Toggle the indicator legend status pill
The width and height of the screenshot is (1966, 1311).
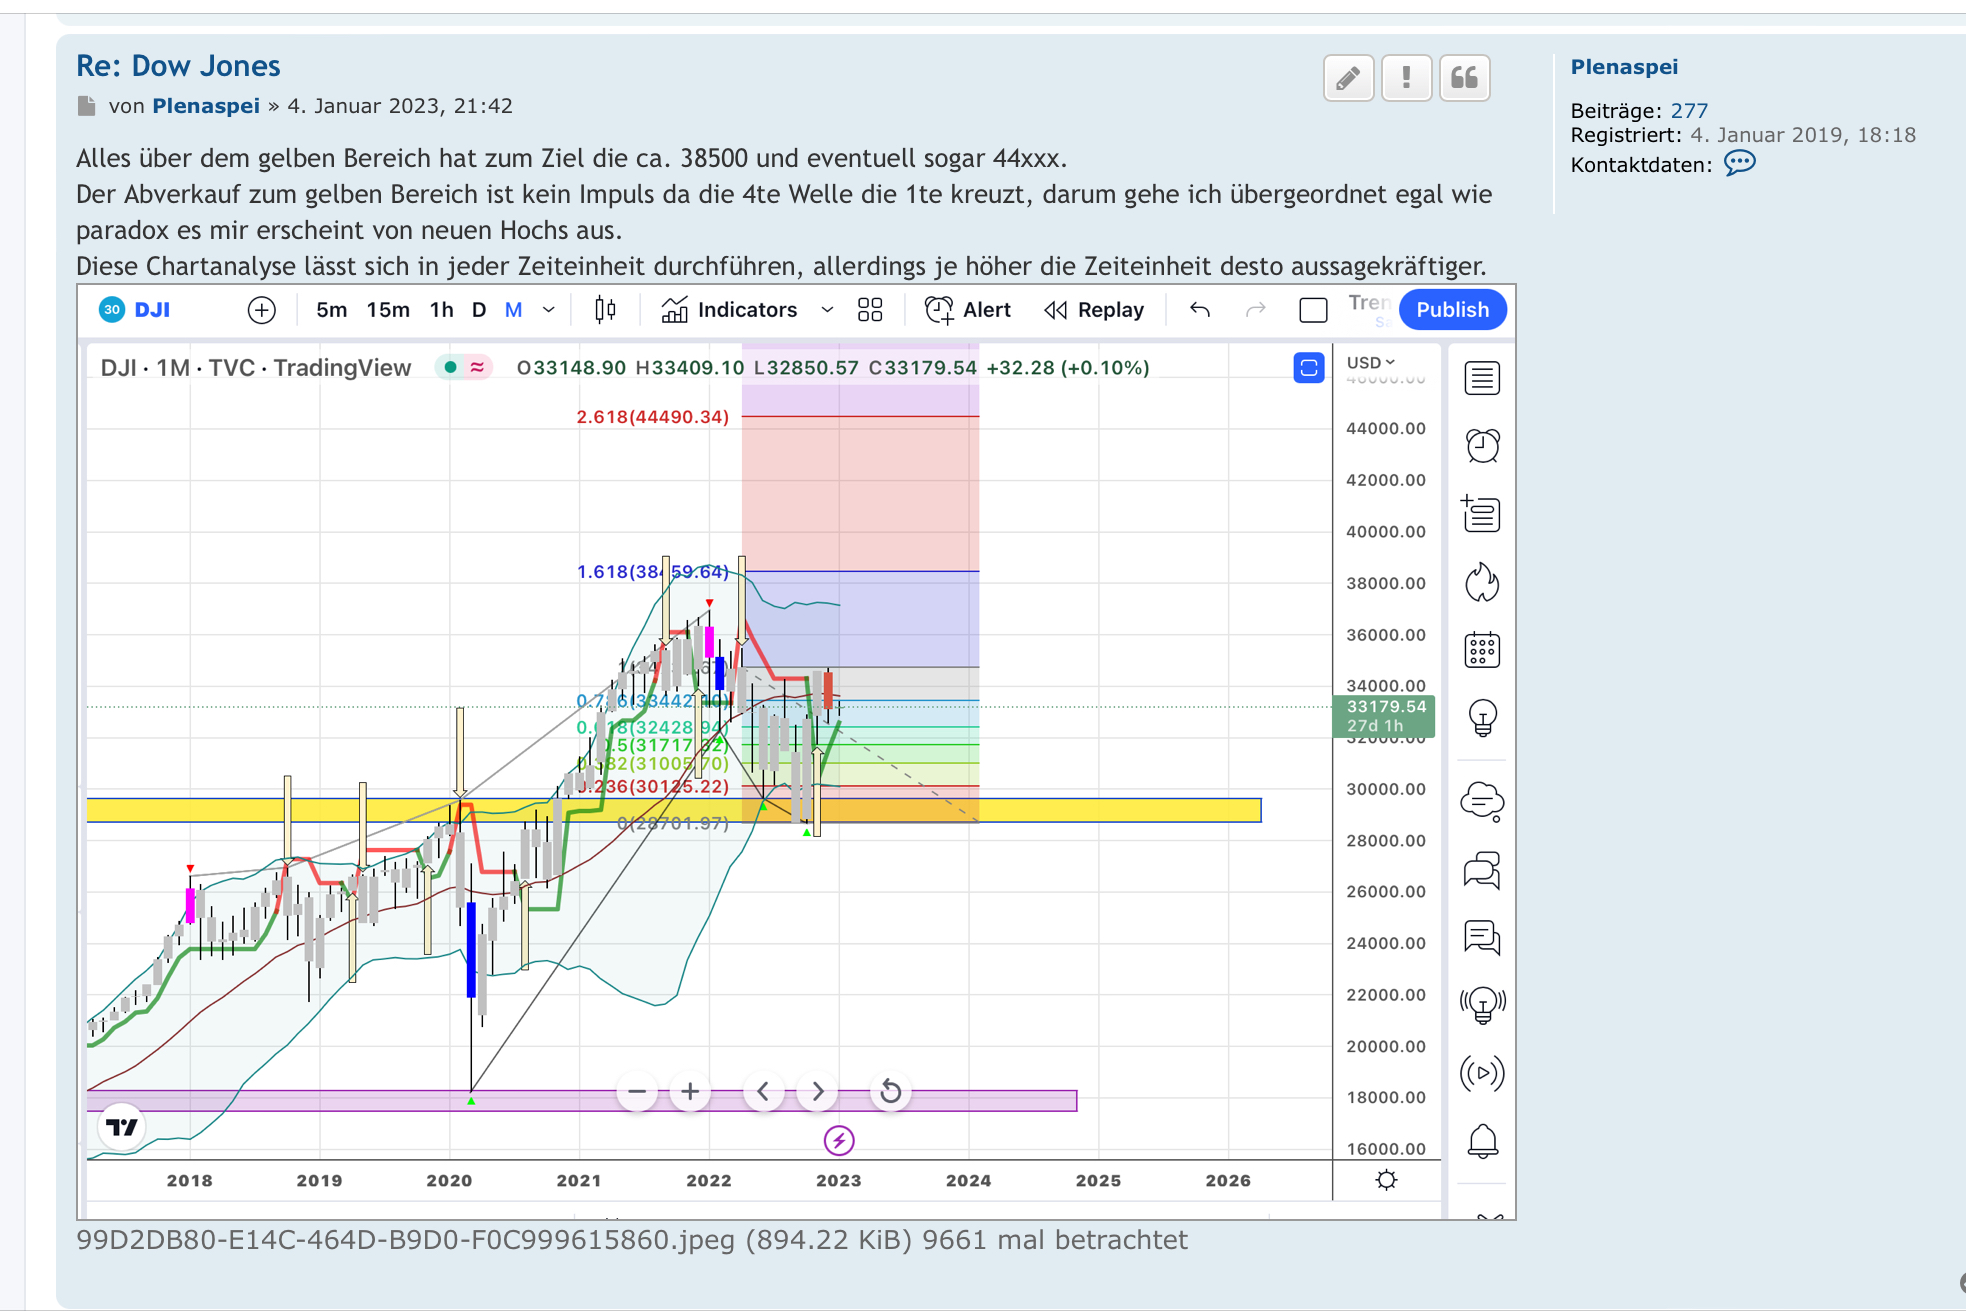pyautogui.click(x=464, y=368)
